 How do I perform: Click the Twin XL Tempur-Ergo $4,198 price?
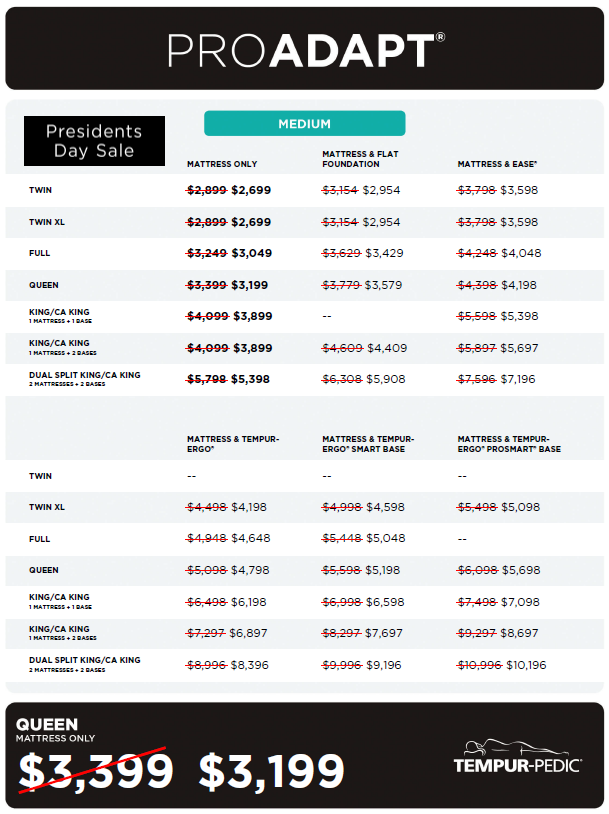click(250, 507)
